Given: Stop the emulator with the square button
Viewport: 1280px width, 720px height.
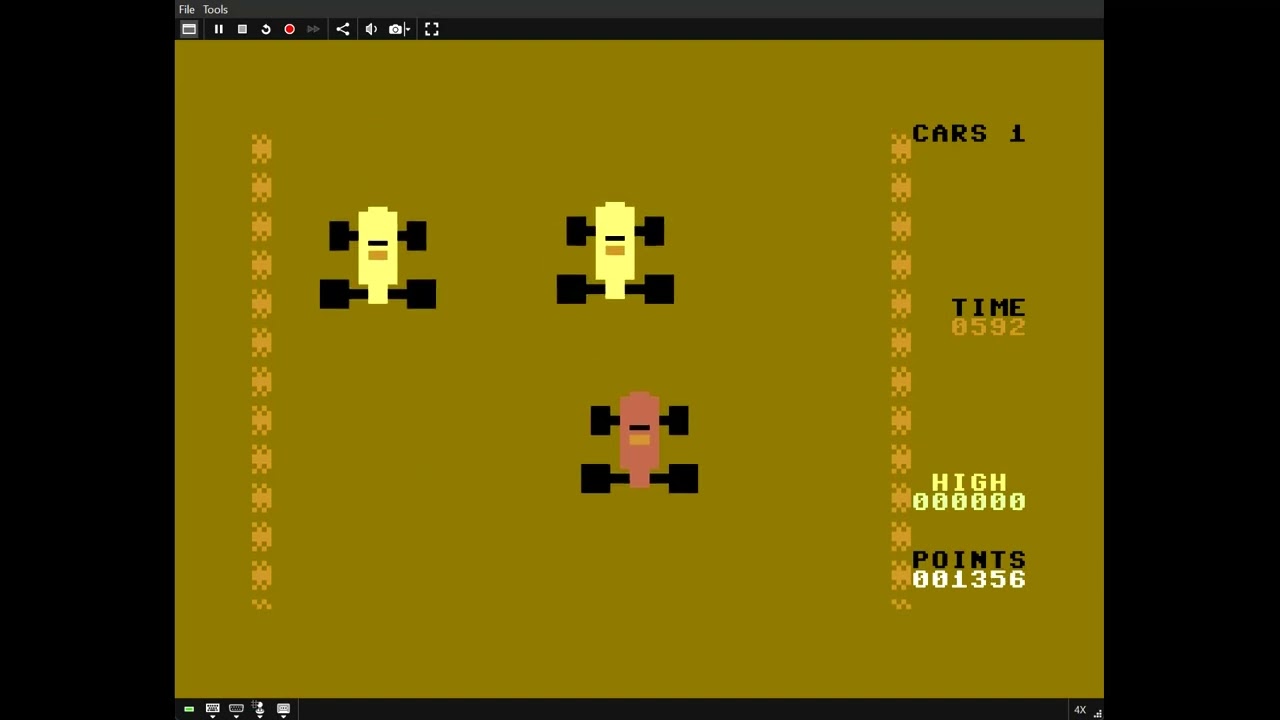Looking at the screenshot, I should tap(242, 29).
